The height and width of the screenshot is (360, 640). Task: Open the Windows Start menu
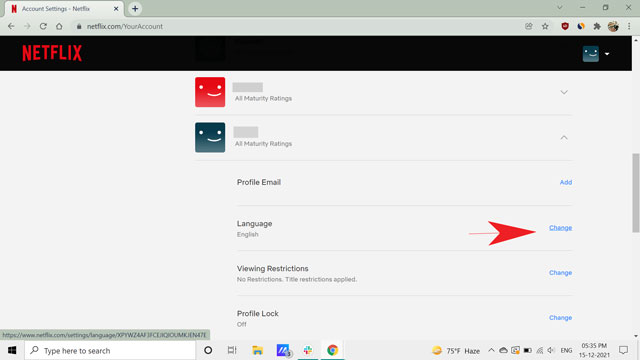(x=12, y=350)
